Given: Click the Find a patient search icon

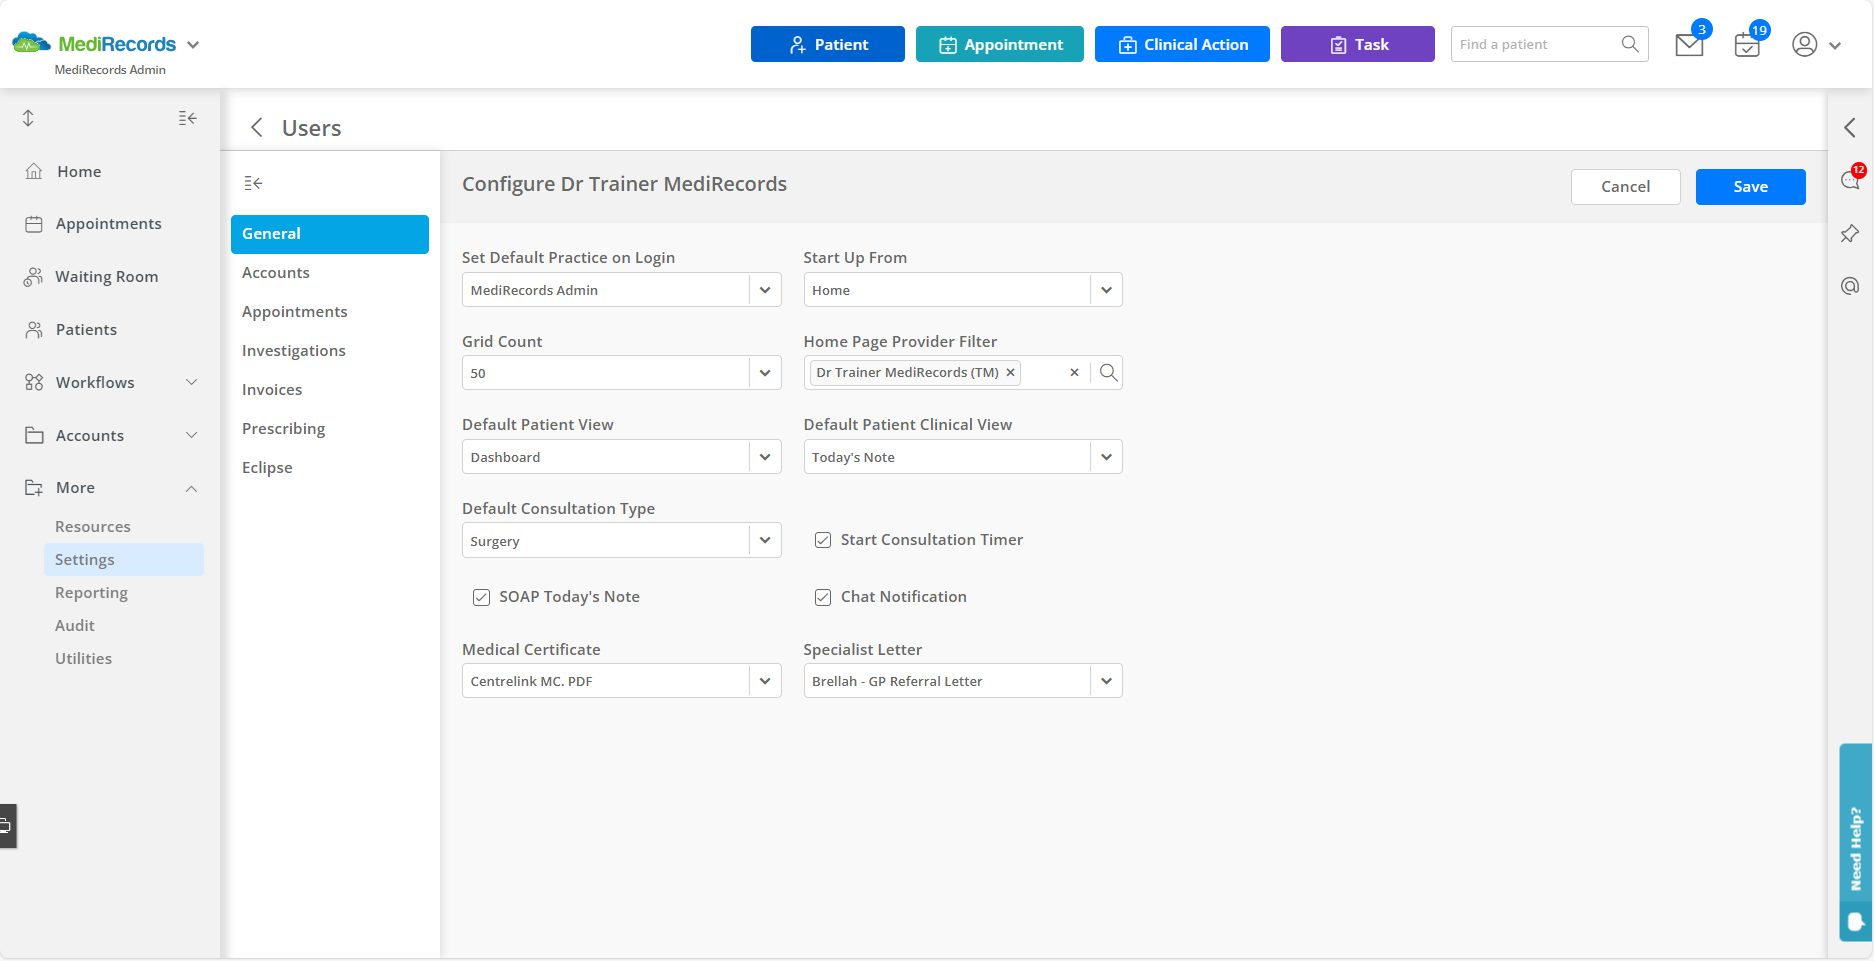Looking at the screenshot, I should click(x=1629, y=44).
